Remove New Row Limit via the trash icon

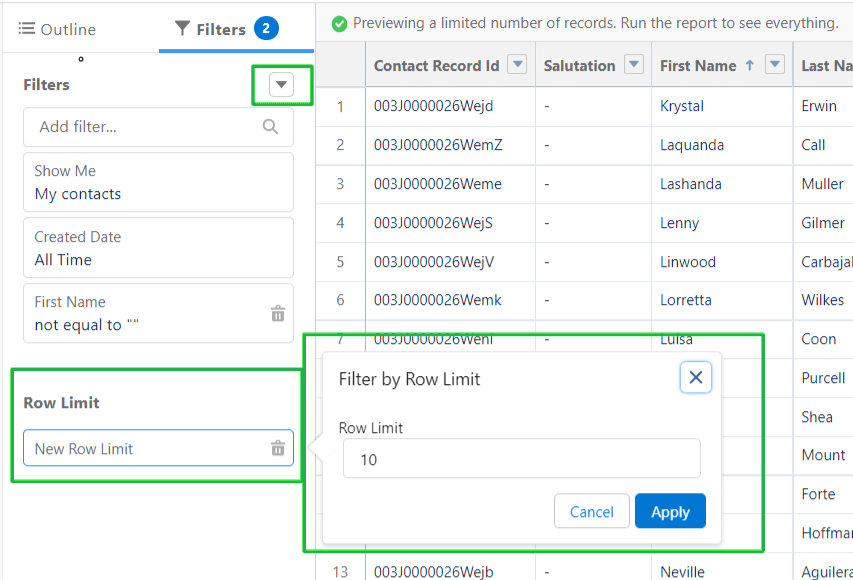point(277,449)
